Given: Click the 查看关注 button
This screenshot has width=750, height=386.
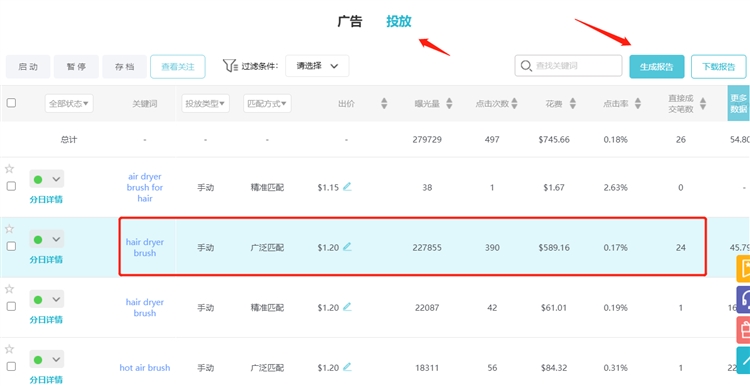Looking at the screenshot, I should pos(177,66).
